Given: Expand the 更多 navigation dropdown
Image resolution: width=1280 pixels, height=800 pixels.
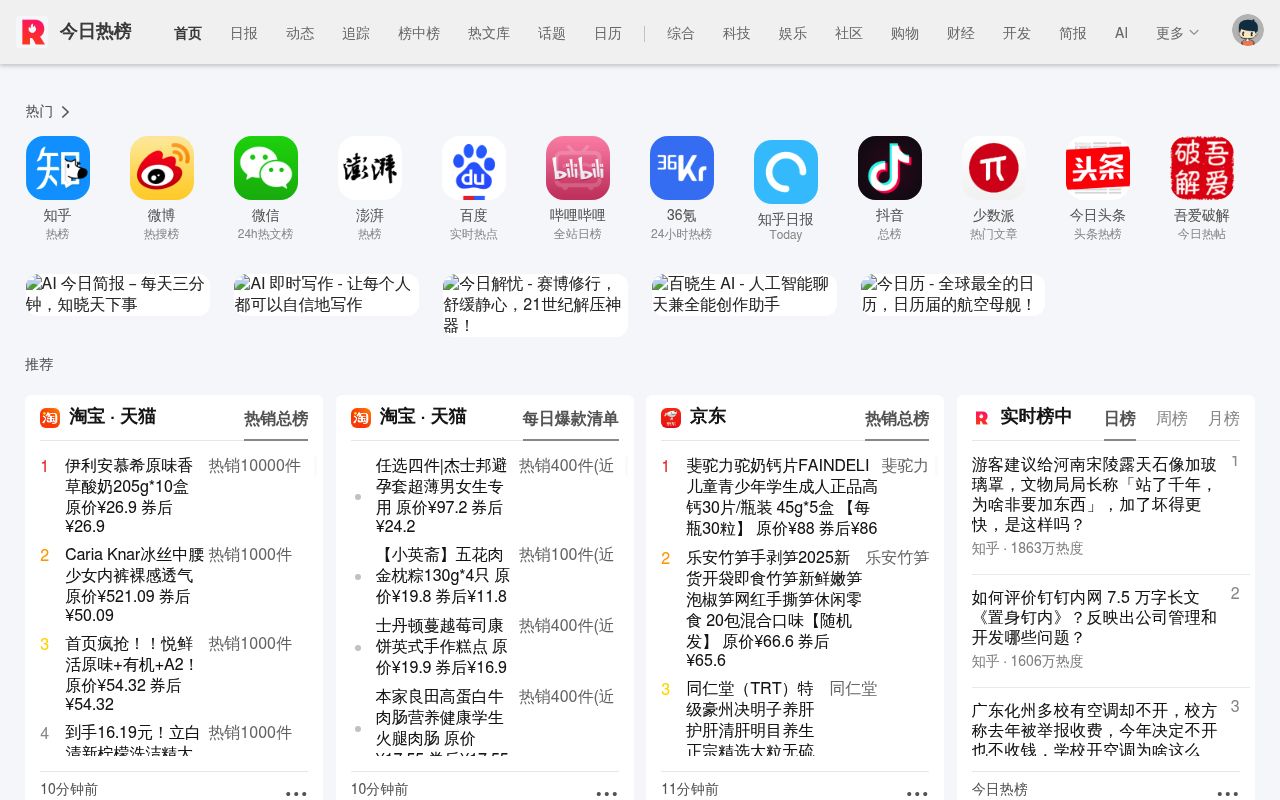Looking at the screenshot, I should (x=1177, y=33).
